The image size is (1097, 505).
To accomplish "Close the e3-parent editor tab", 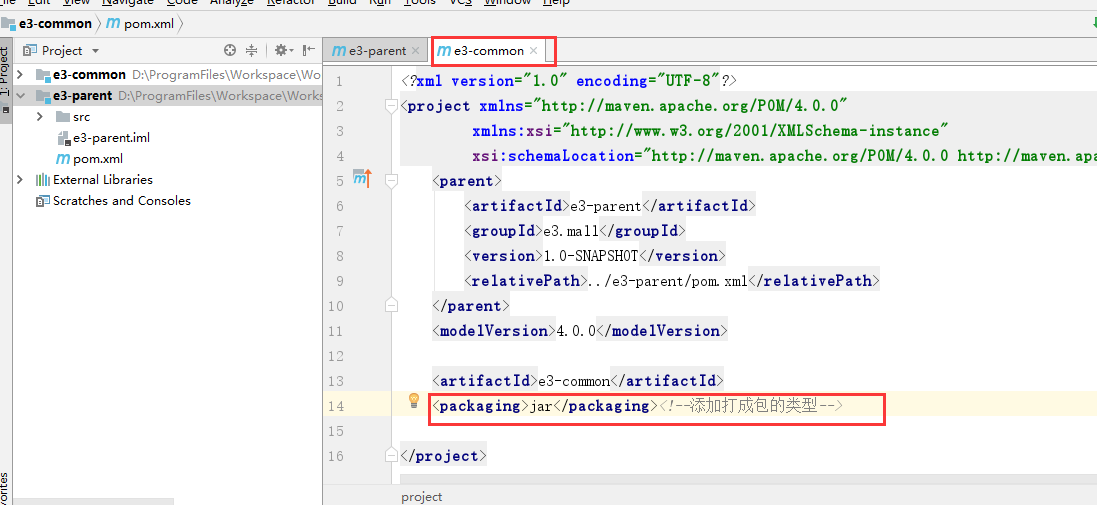I will tap(416, 51).
